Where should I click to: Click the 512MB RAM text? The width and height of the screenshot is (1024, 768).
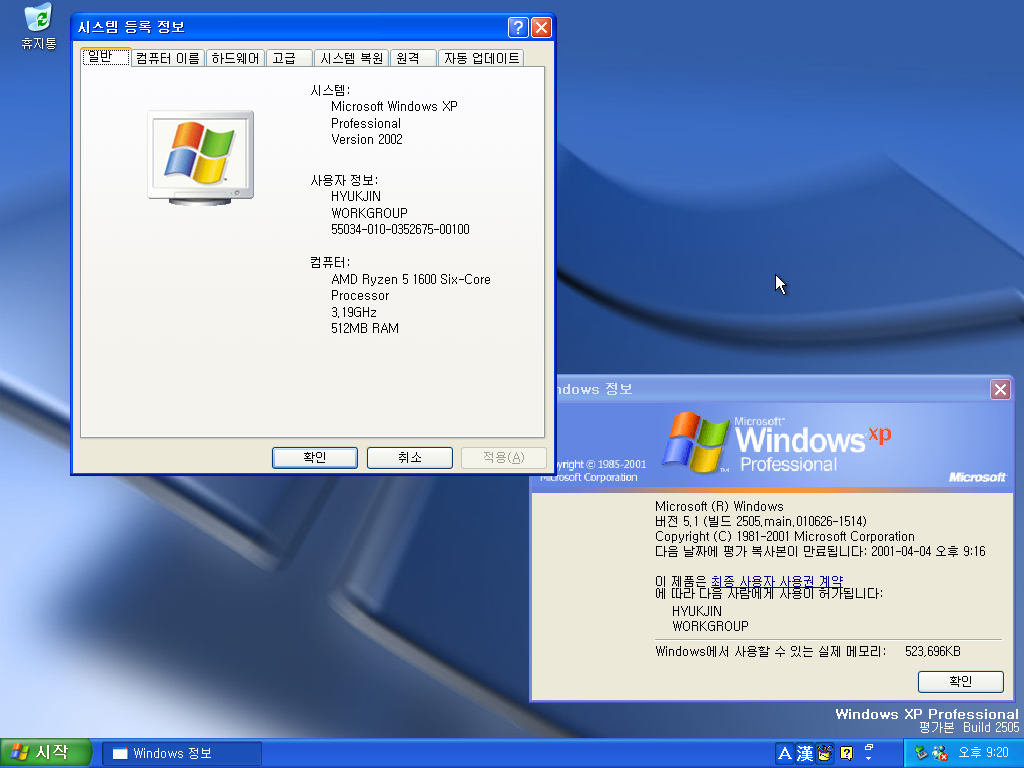pos(364,328)
